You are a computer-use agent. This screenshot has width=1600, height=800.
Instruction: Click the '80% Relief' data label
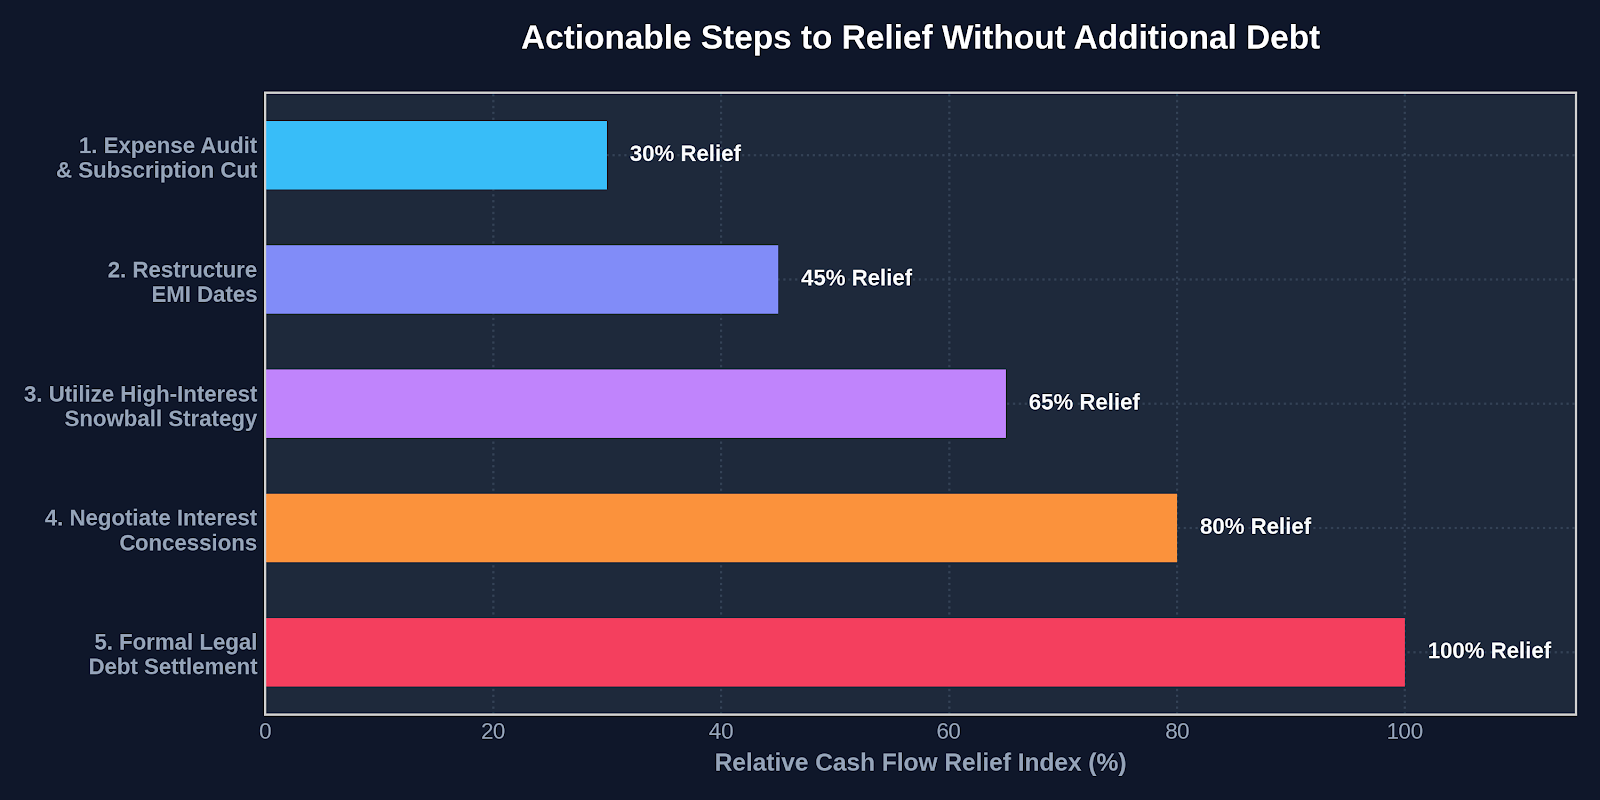click(1255, 526)
